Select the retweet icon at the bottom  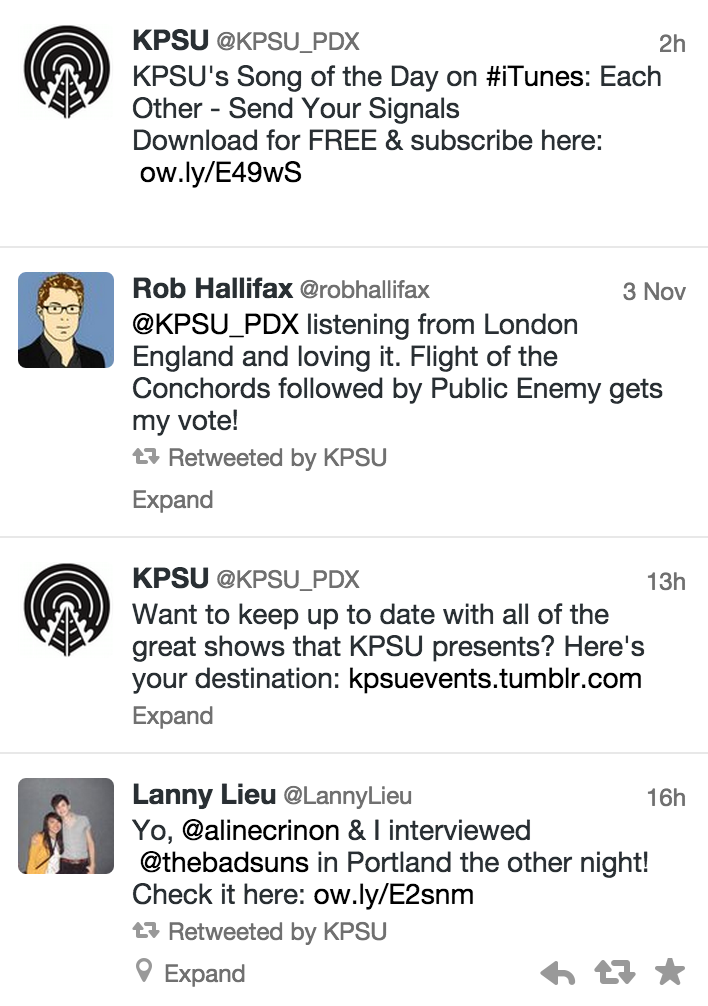(x=614, y=969)
